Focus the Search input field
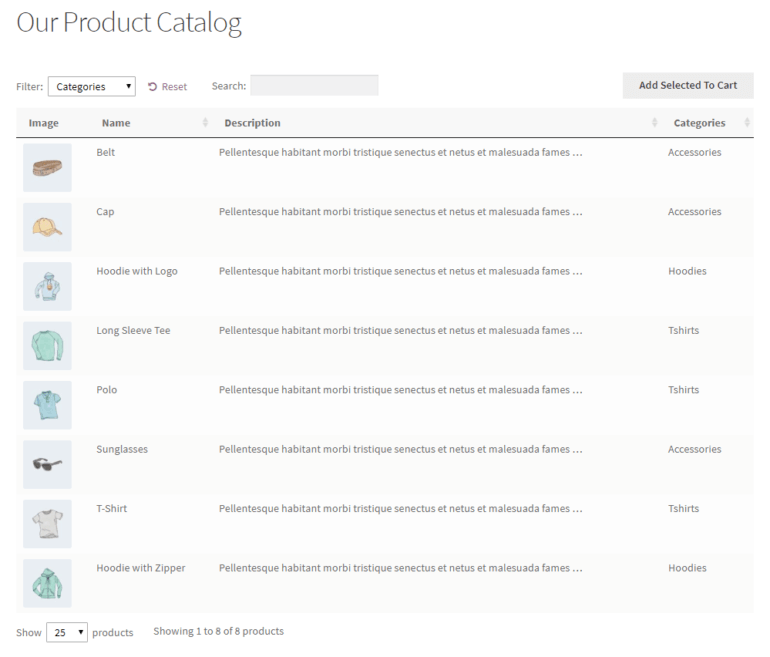 (x=314, y=85)
